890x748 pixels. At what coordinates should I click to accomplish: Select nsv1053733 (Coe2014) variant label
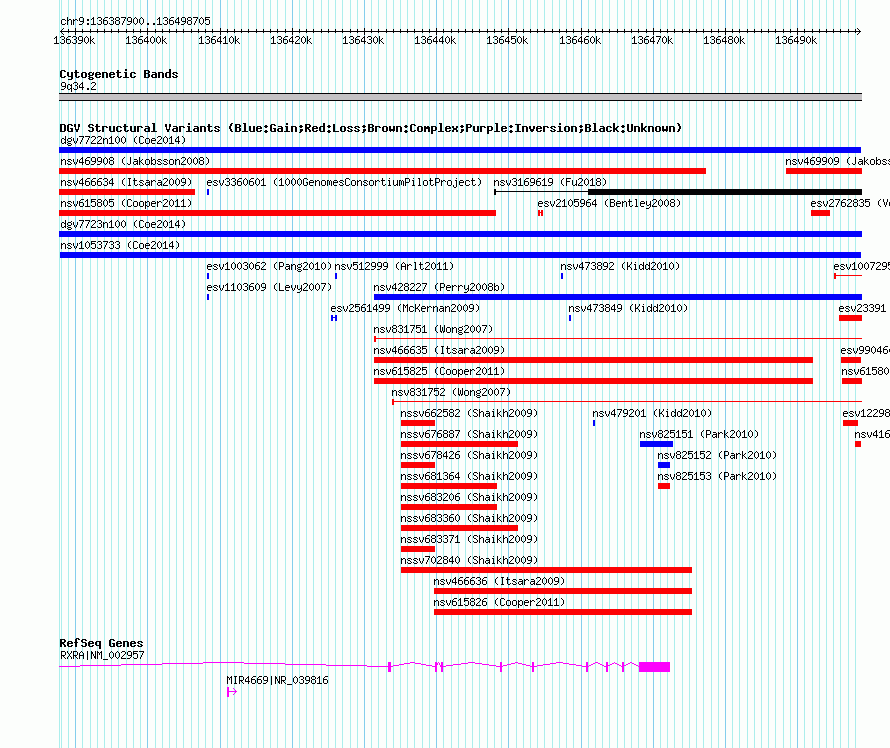point(120,245)
